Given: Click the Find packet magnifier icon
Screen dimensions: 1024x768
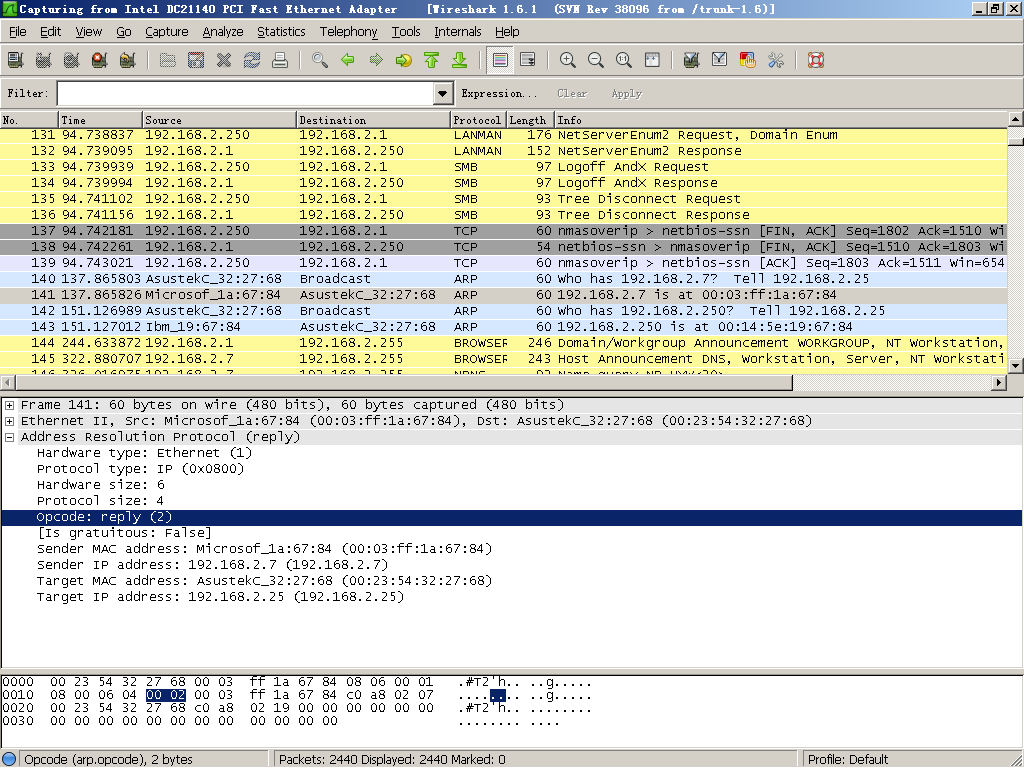Looking at the screenshot, I should 320,60.
